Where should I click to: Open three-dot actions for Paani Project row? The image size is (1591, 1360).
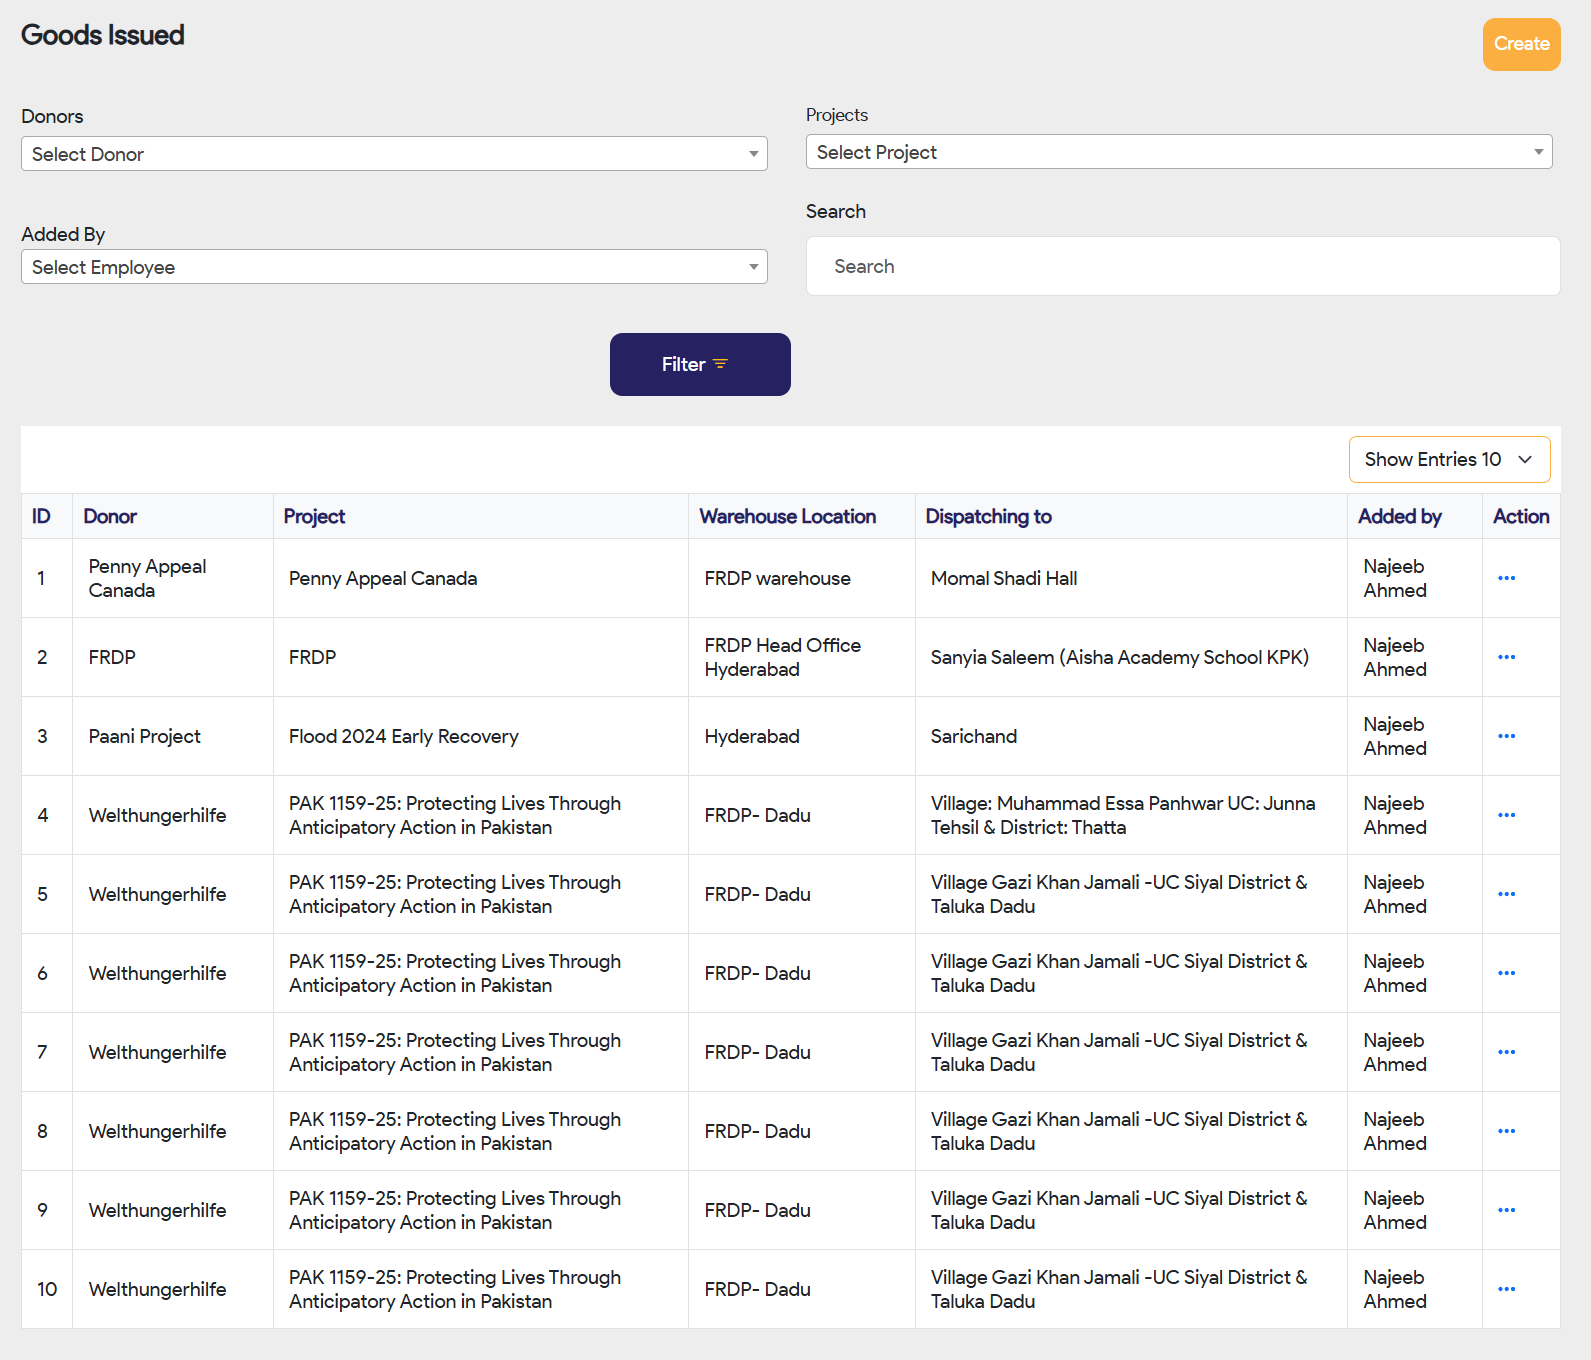click(1506, 736)
